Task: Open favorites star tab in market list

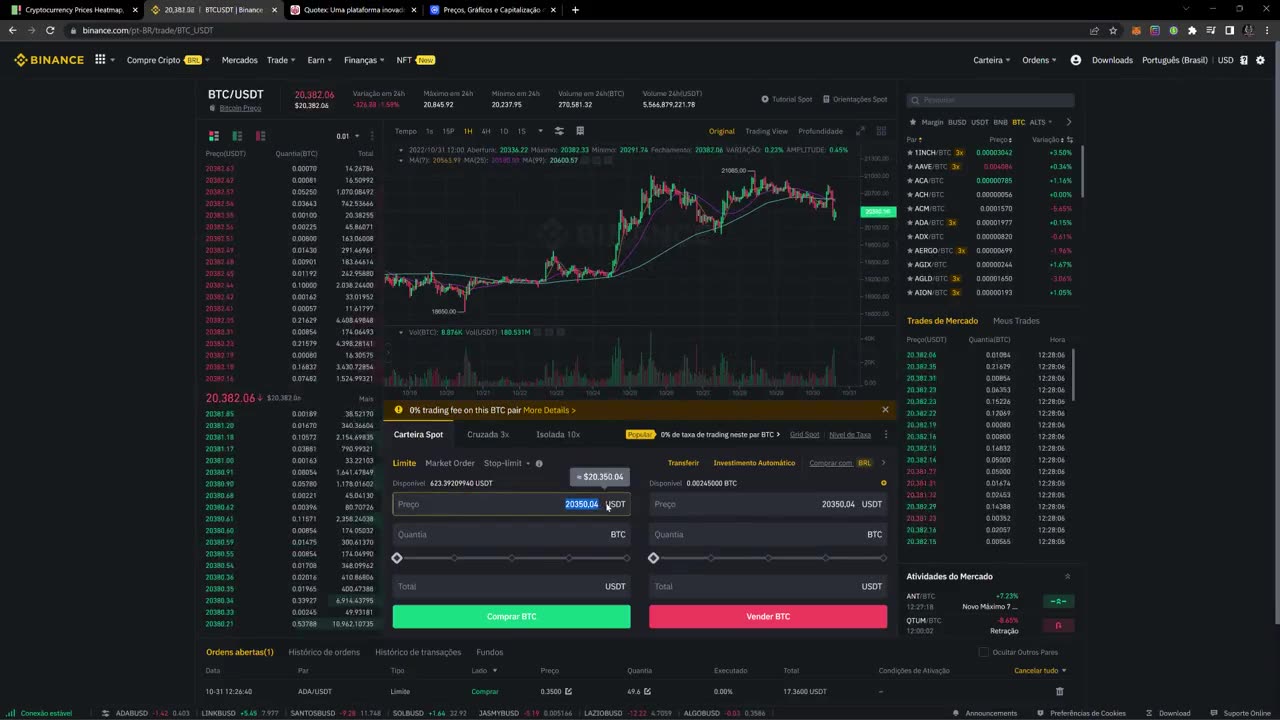Action: (911, 122)
